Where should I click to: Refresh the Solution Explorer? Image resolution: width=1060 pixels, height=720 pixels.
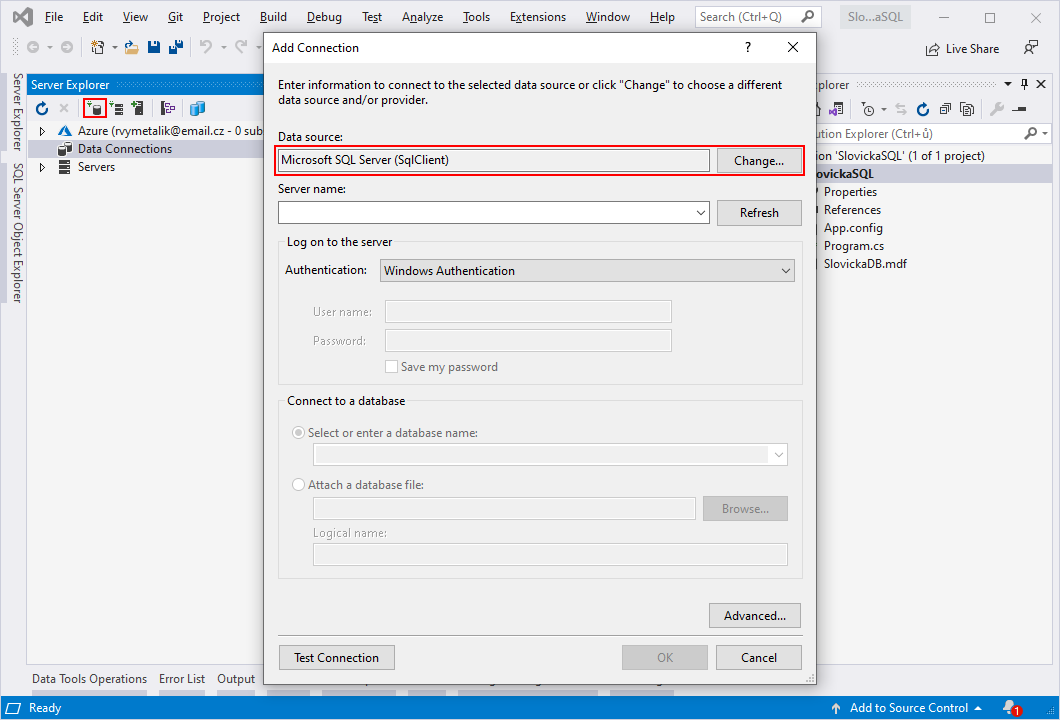[x=923, y=109]
